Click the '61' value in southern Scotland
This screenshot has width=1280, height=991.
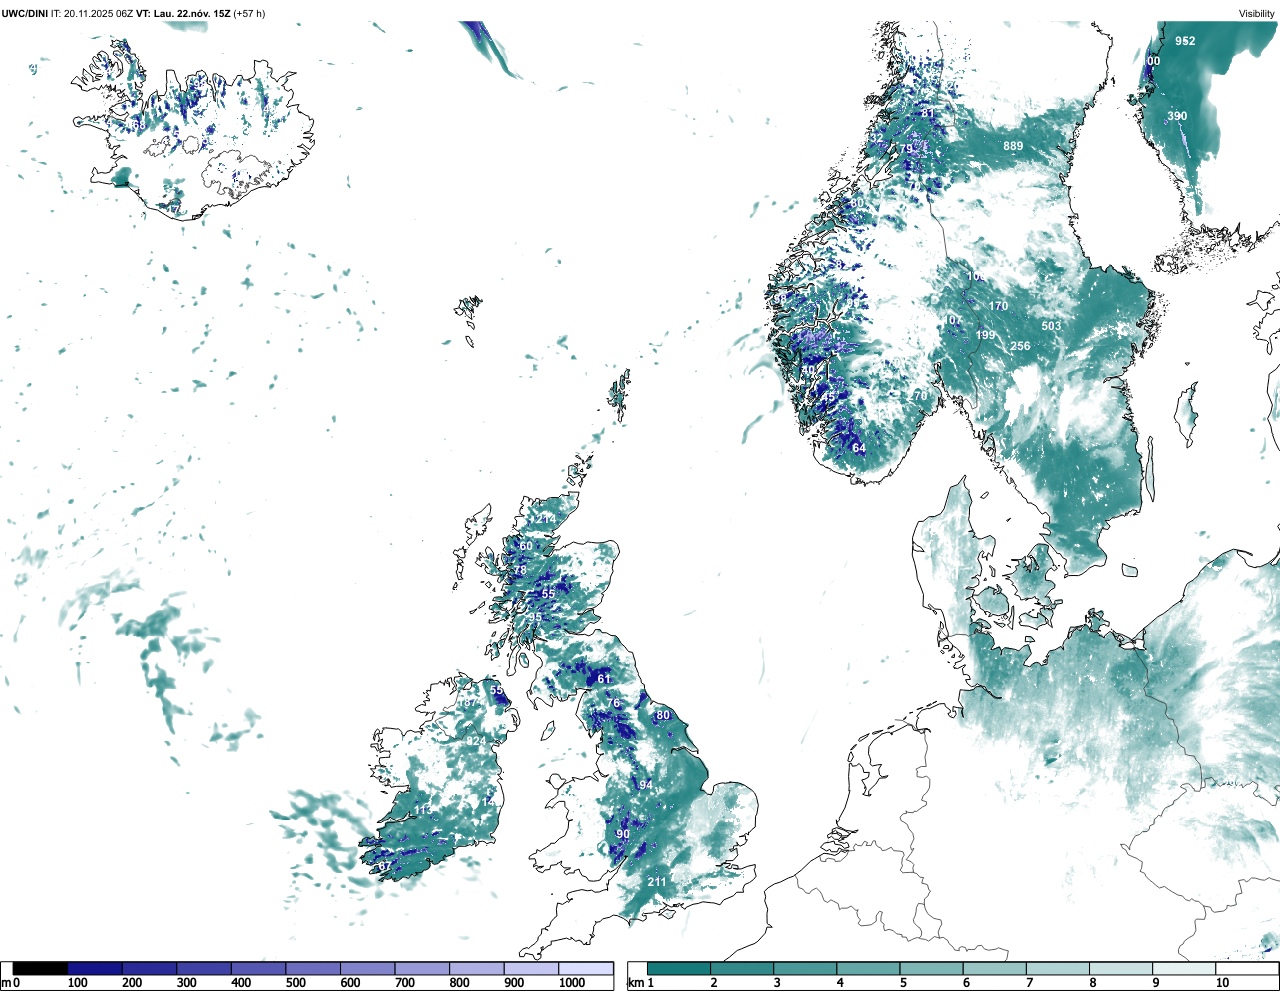pos(604,679)
